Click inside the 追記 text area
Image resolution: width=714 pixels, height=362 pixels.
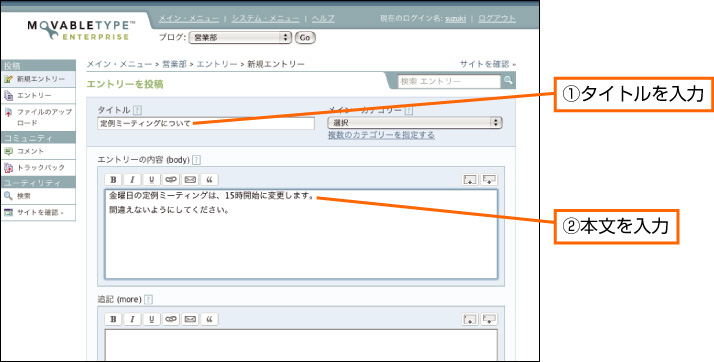(x=301, y=345)
